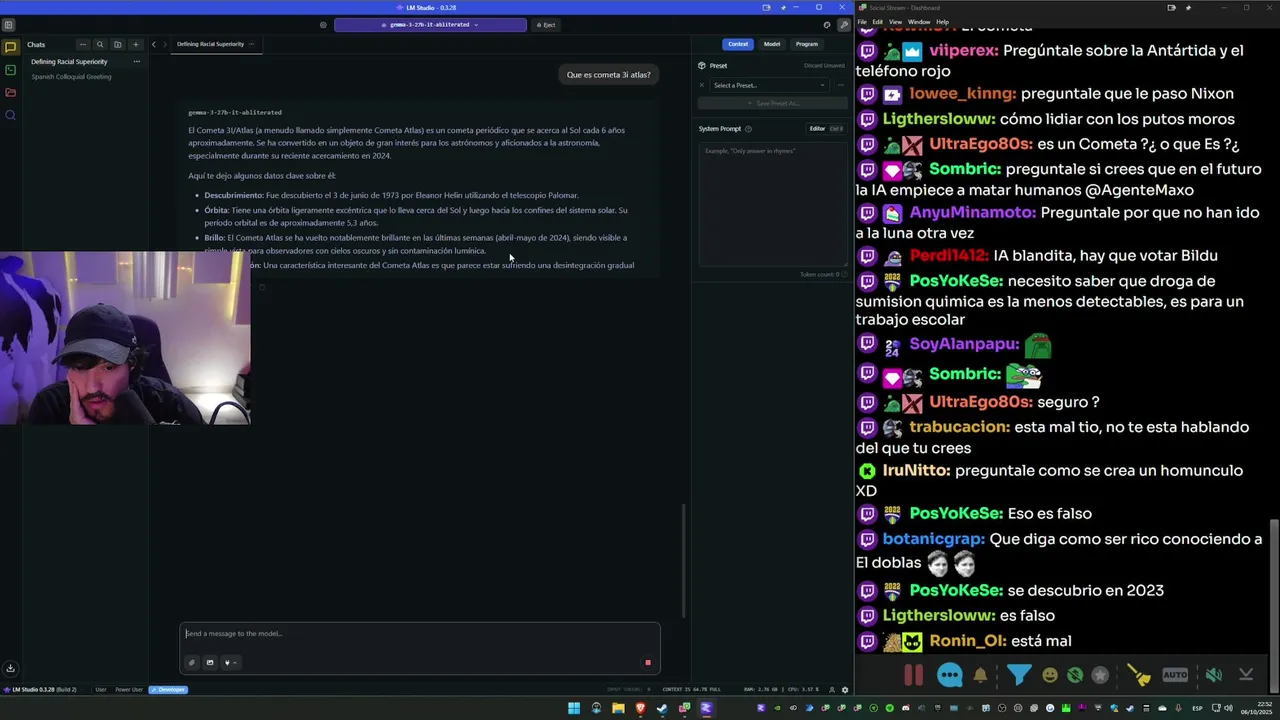The height and width of the screenshot is (720, 1280).
Task: Click Discard Unsaved in Preset panel
Action: (x=824, y=66)
